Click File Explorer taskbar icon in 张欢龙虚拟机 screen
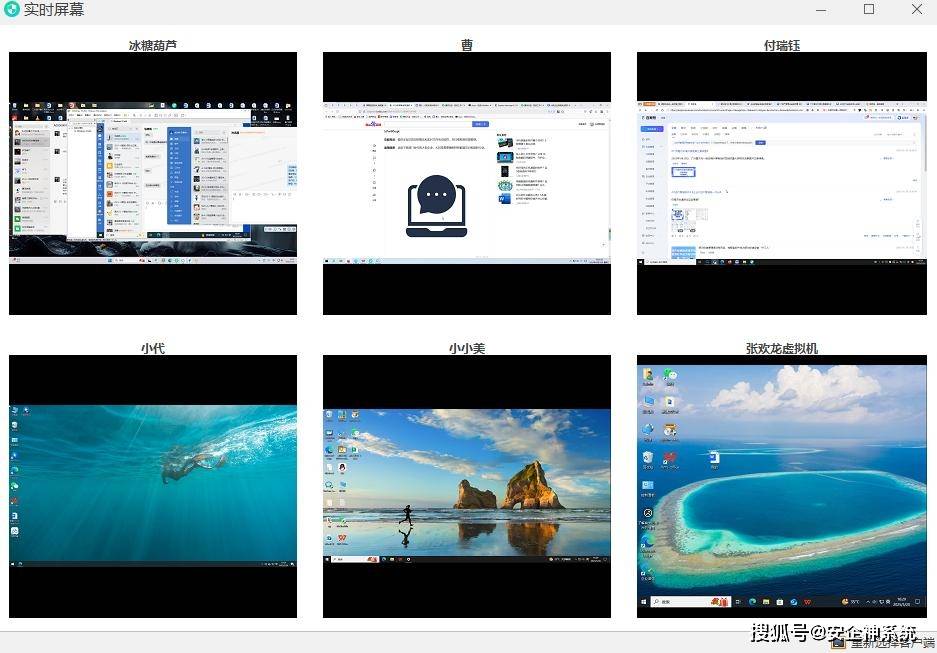The height and width of the screenshot is (653, 937). pos(766,602)
